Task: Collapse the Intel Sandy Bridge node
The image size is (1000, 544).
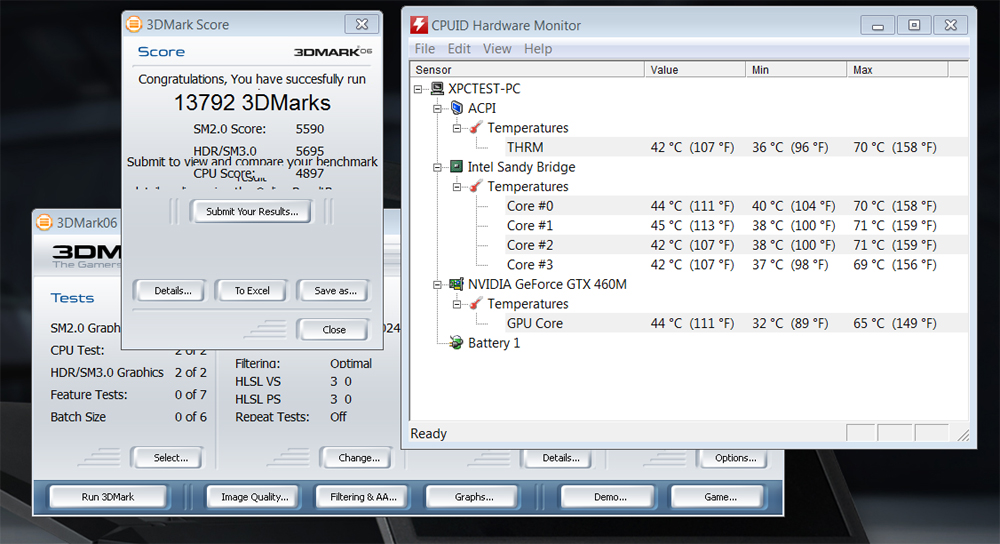Action: [x=438, y=167]
